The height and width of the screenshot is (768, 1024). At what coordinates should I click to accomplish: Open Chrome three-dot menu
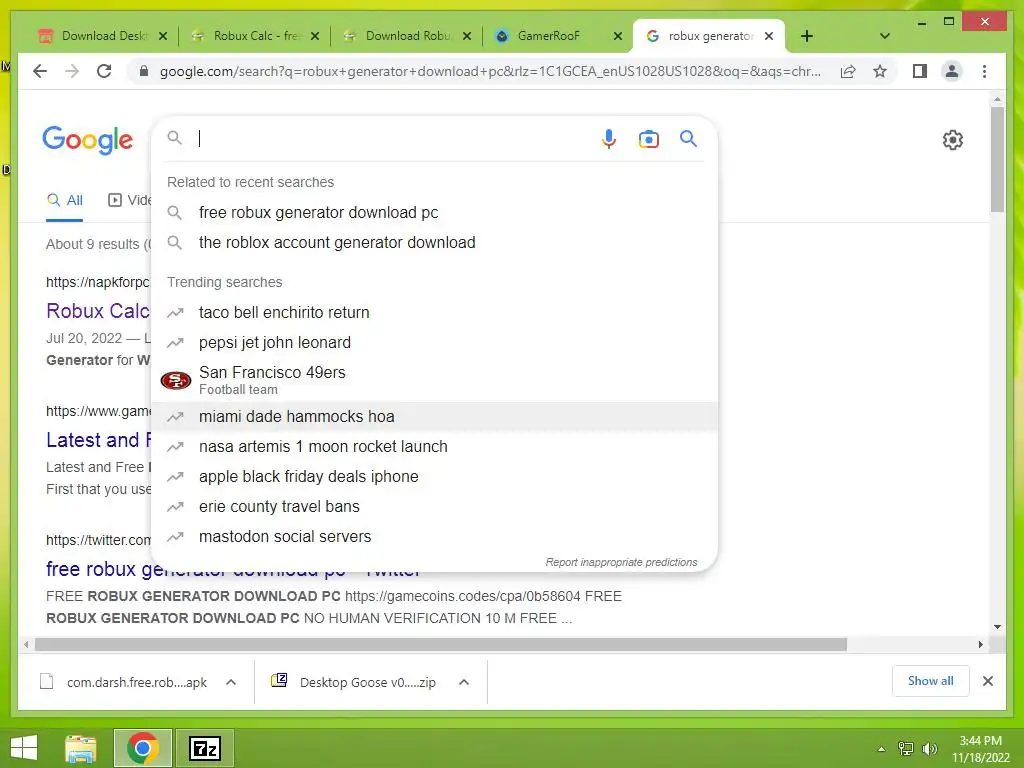click(x=984, y=71)
